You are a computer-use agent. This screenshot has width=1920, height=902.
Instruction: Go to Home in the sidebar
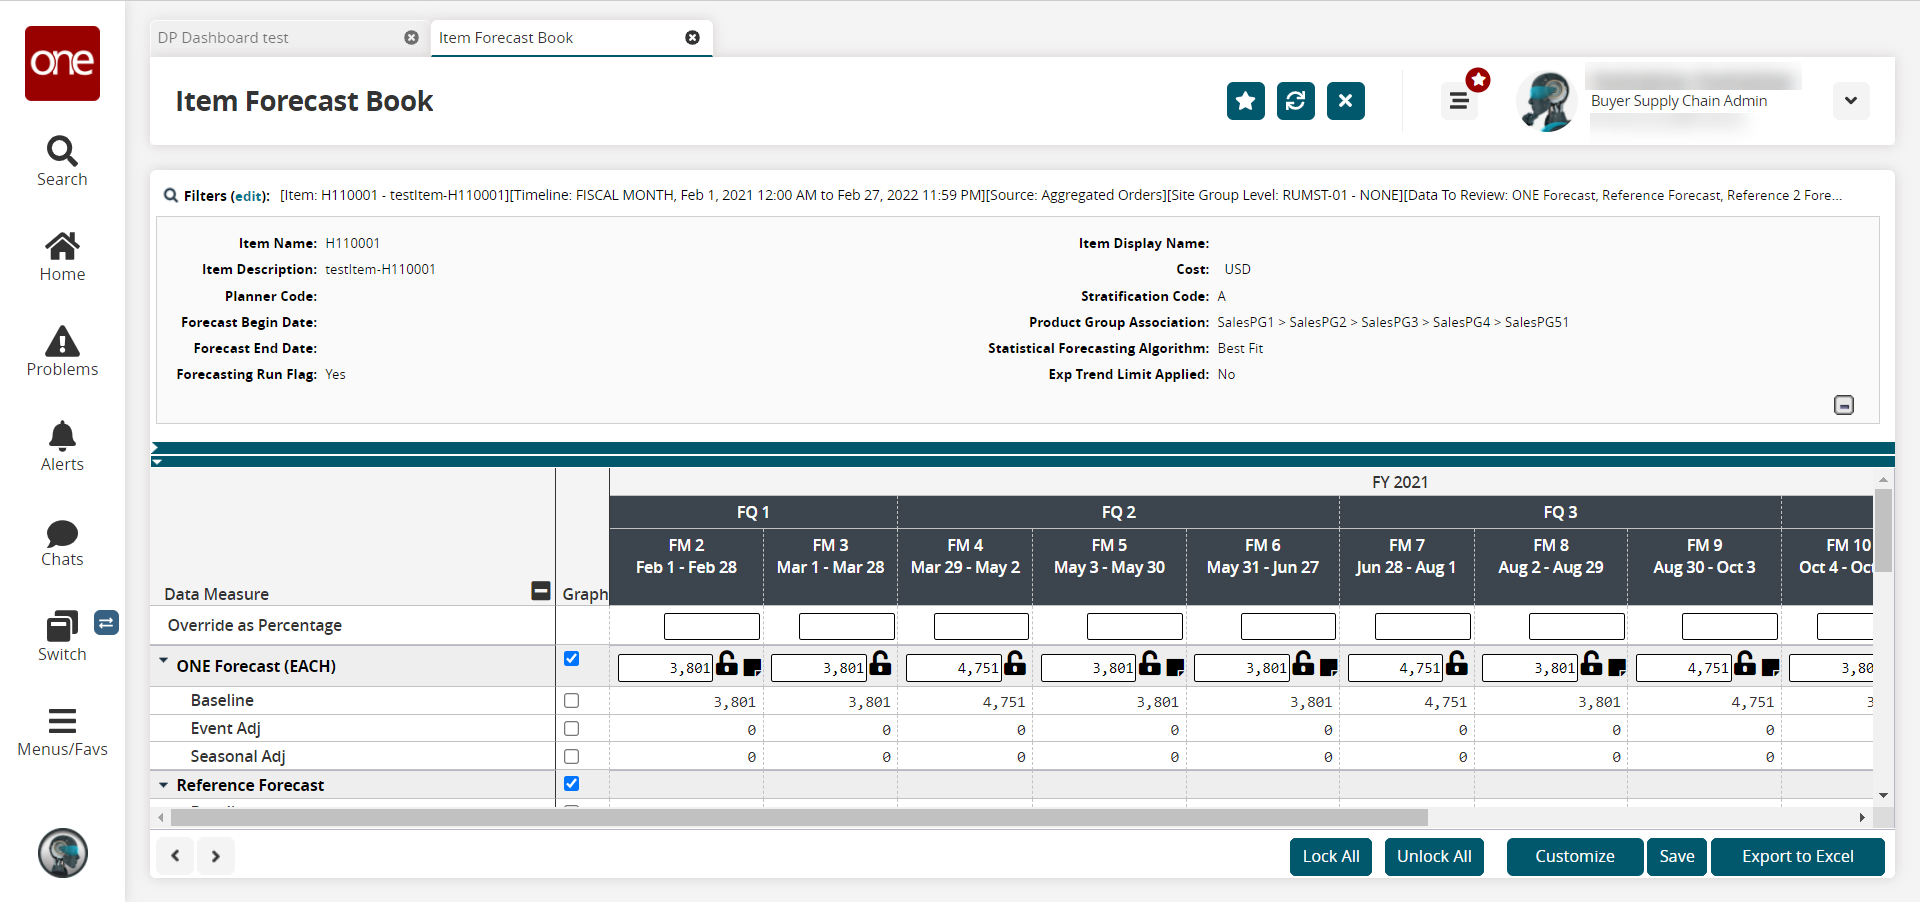62,256
